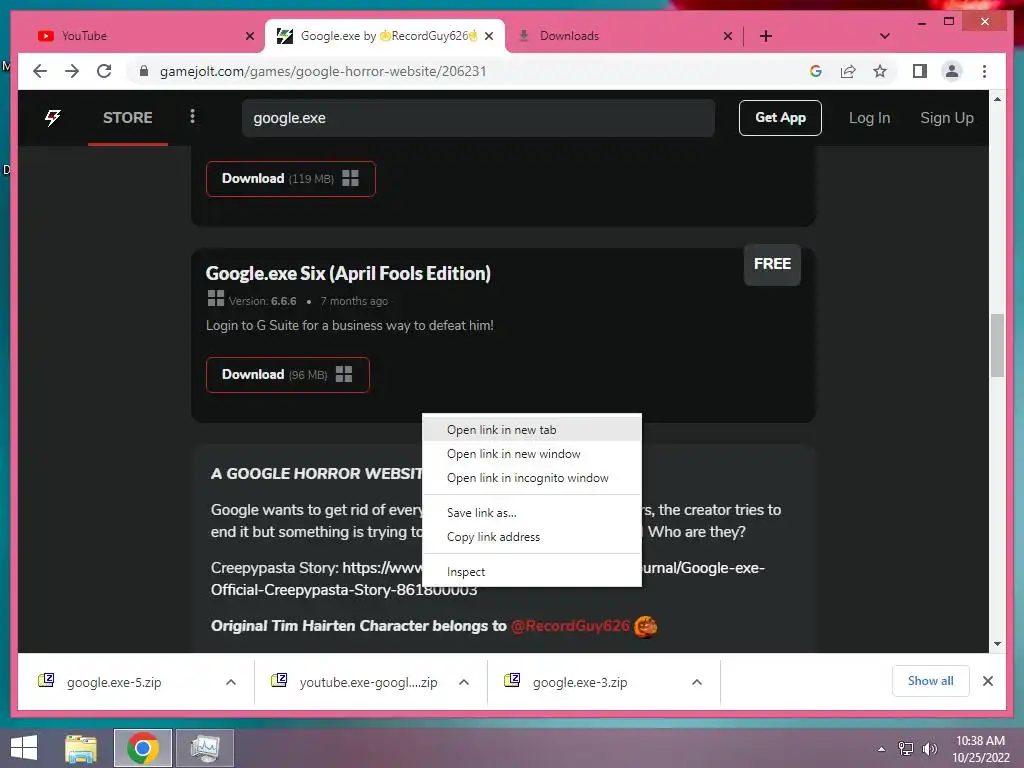
Task: Switch to the Downloads tab
Action: [626, 36]
